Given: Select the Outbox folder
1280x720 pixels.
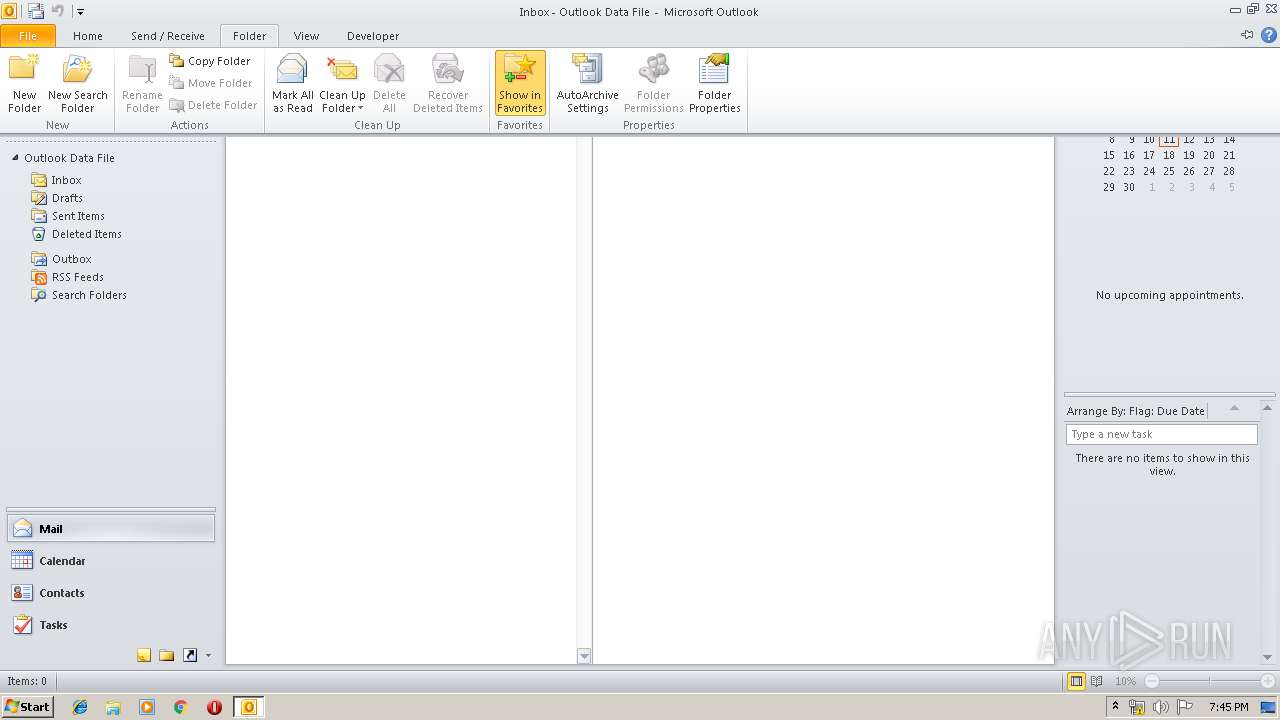Looking at the screenshot, I should click(x=72, y=259).
